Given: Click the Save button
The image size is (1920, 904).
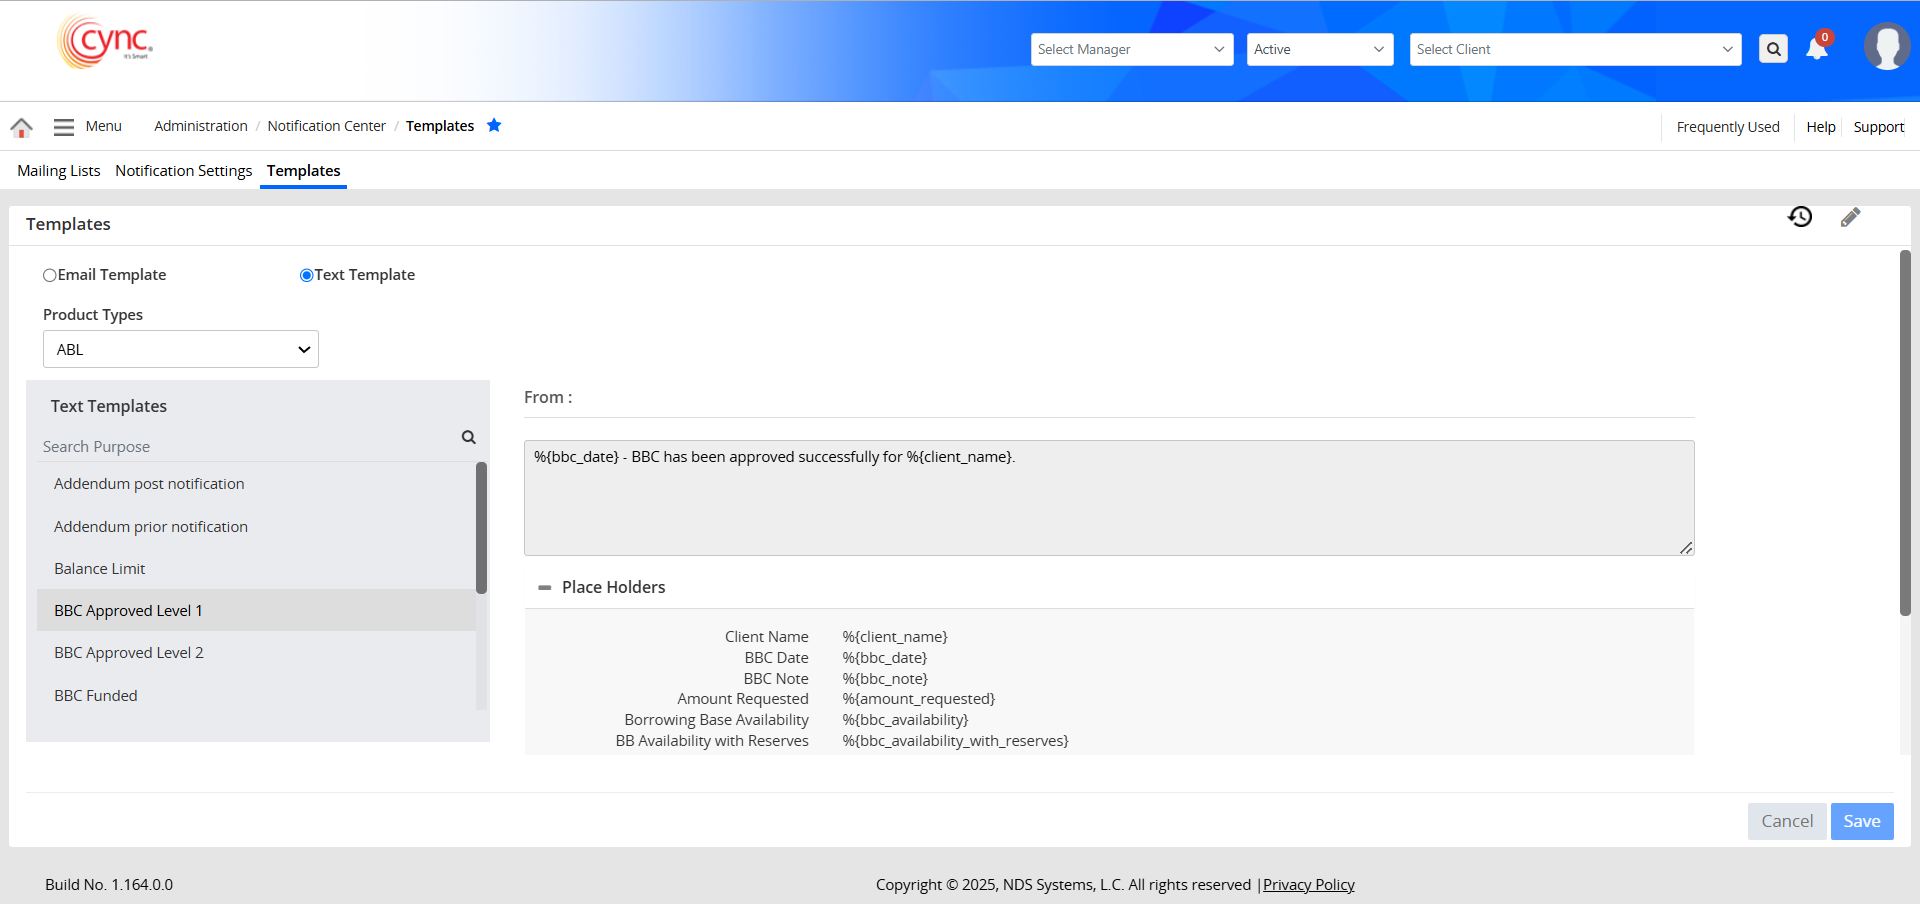Looking at the screenshot, I should (1861, 821).
